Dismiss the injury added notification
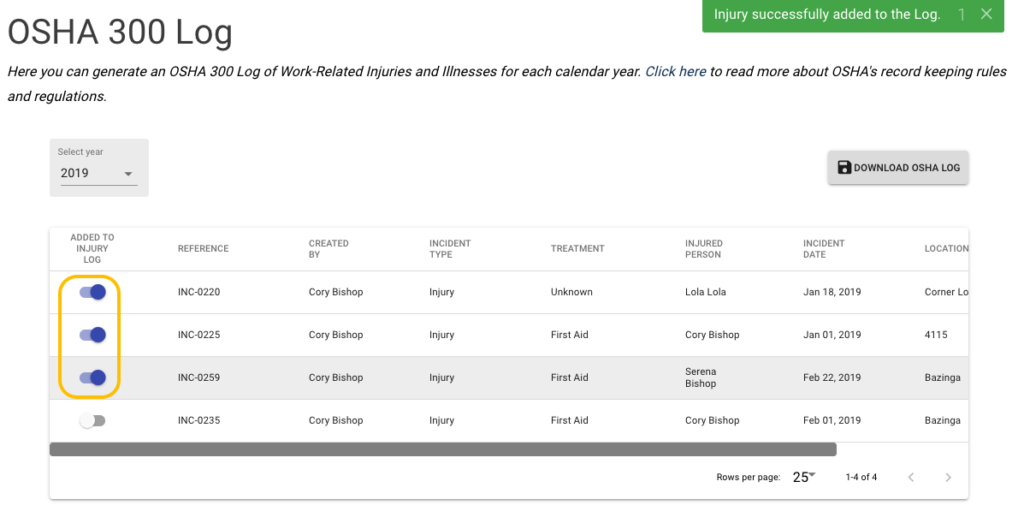The height and width of the screenshot is (523, 1024). [986, 15]
